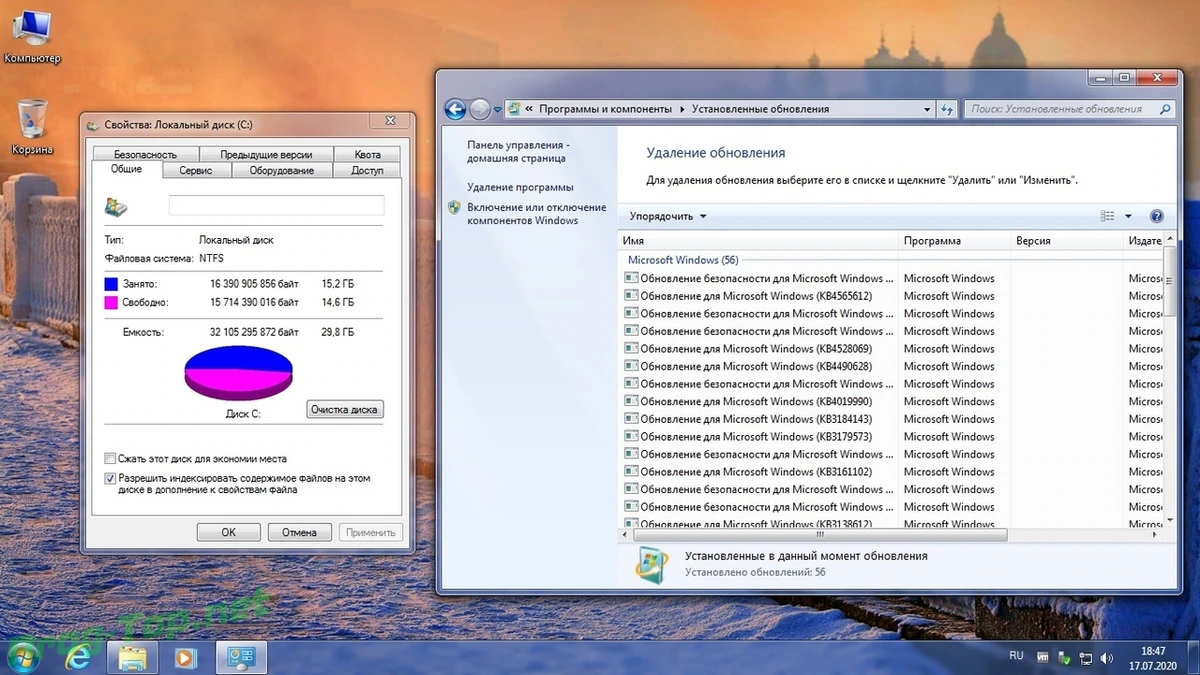Click the network tray icon

(1087, 659)
